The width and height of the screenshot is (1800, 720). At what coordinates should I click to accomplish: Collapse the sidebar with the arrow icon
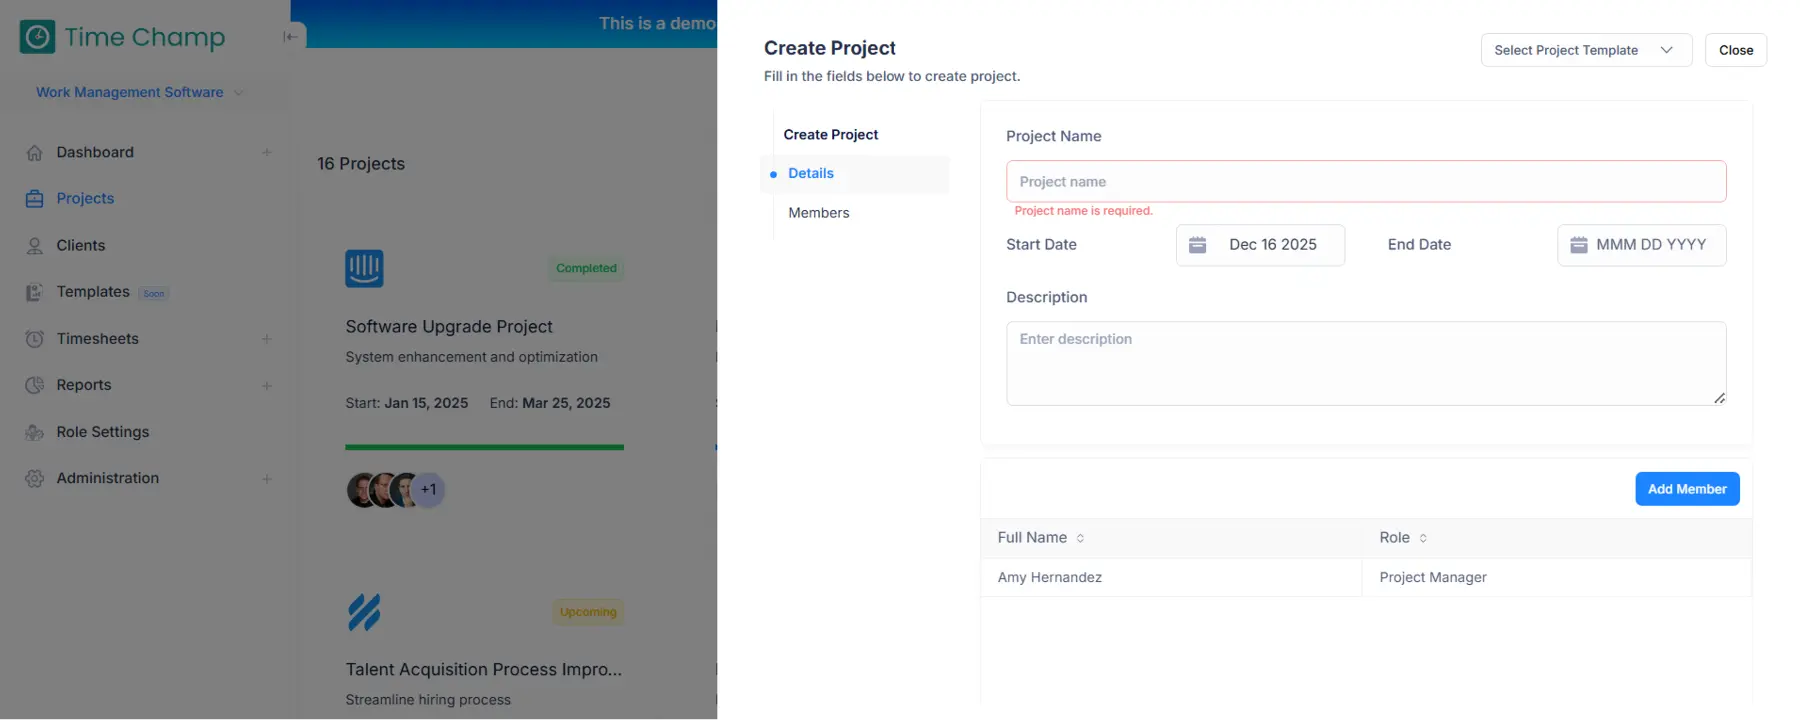(x=290, y=37)
